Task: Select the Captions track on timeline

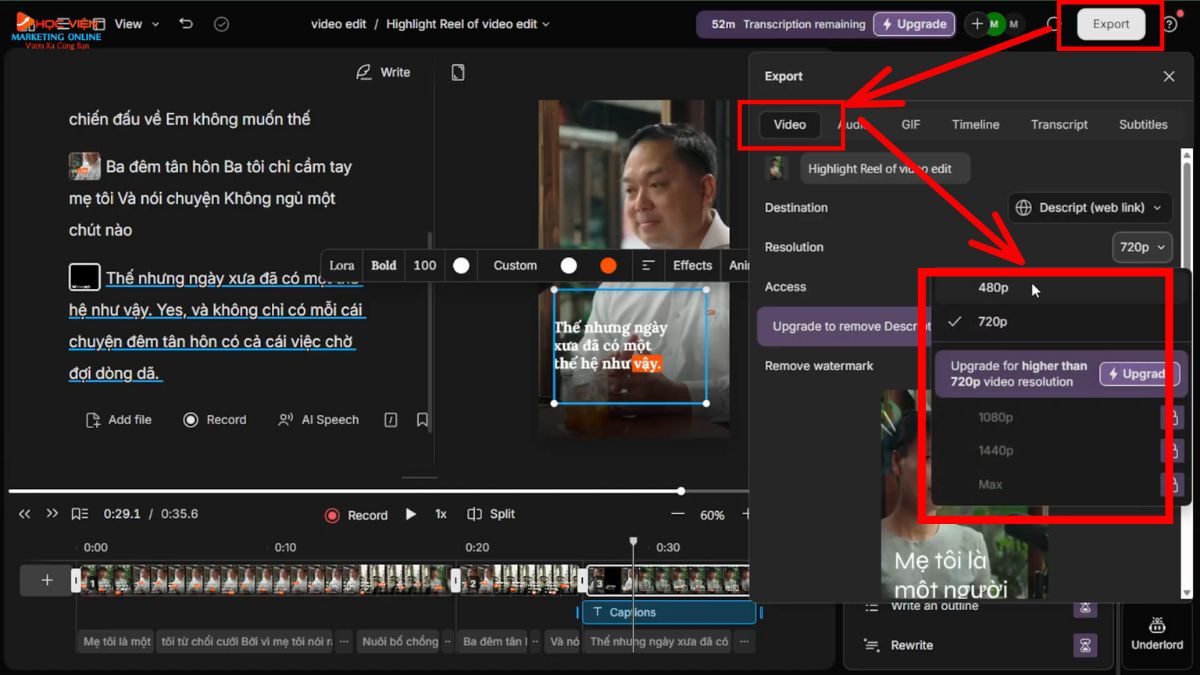Action: [668, 612]
